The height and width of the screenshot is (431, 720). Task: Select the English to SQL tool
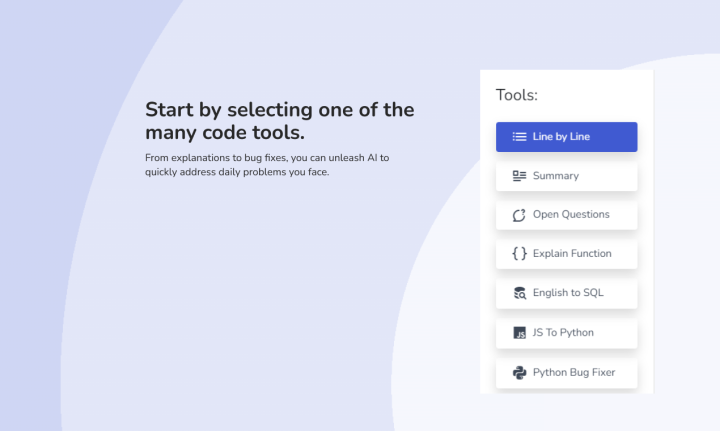568,293
